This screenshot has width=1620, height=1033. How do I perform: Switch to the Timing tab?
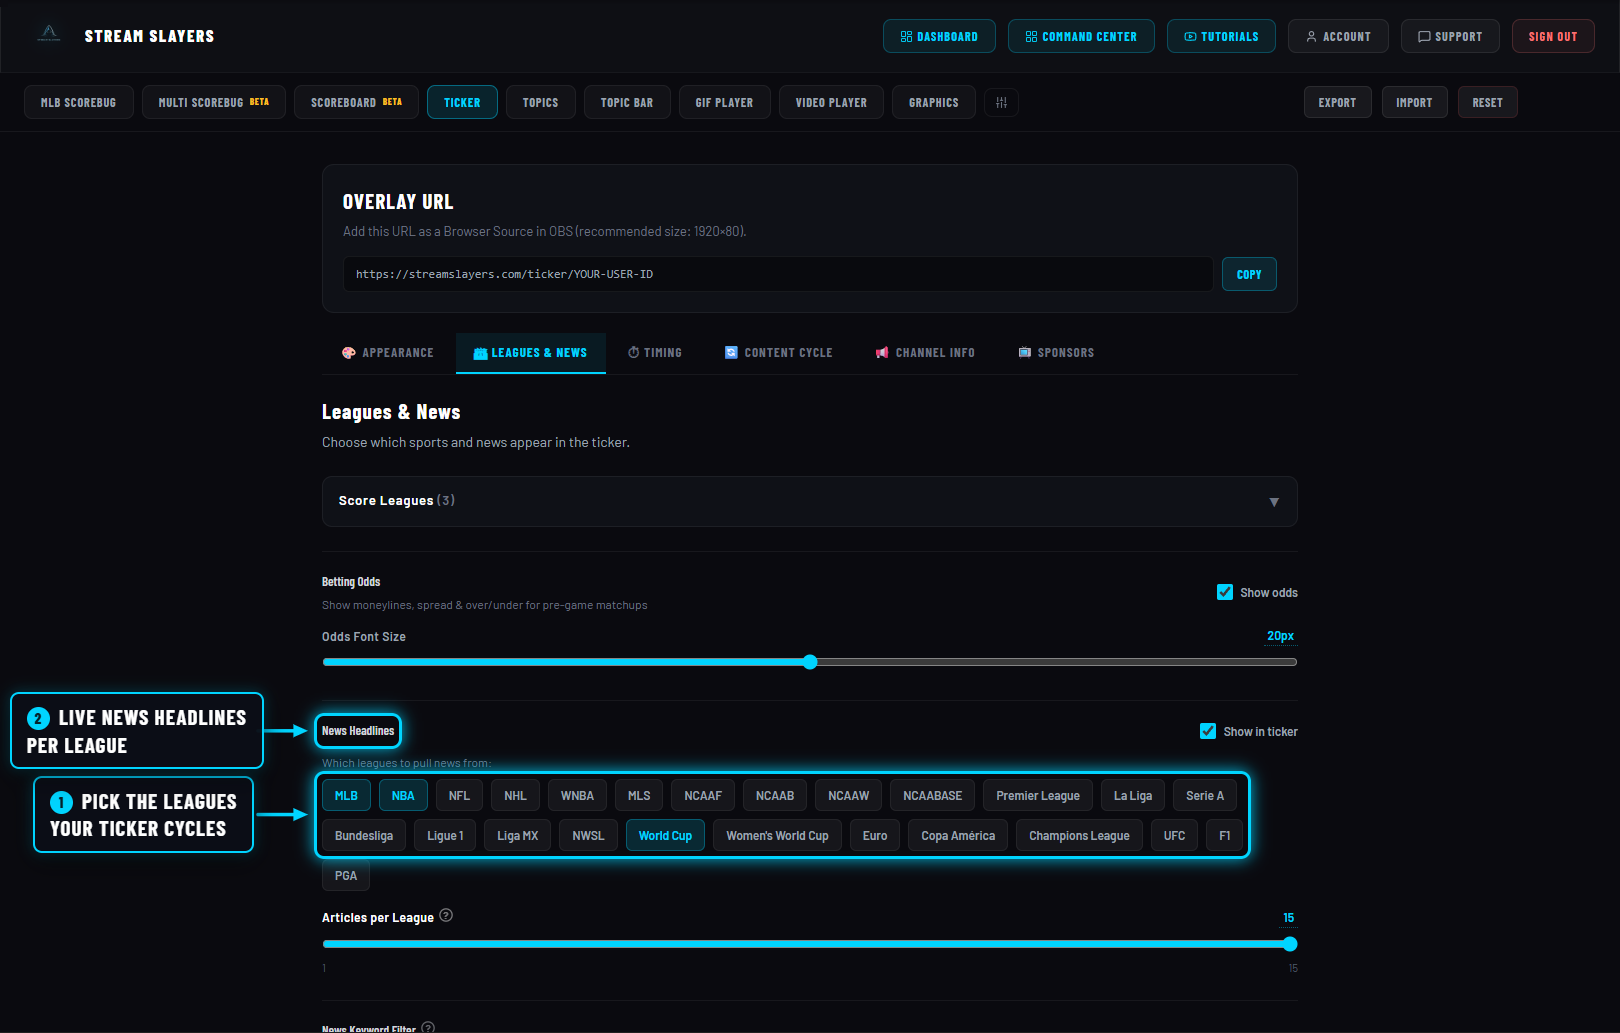coord(655,353)
